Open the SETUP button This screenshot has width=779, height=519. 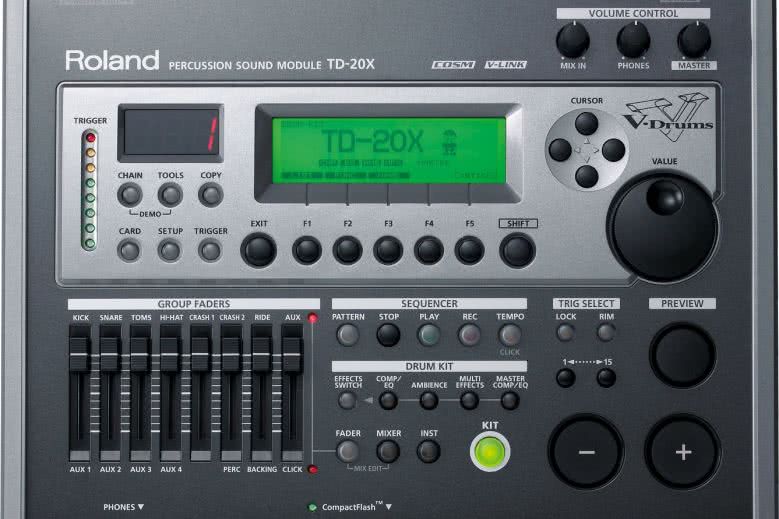click(170, 250)
